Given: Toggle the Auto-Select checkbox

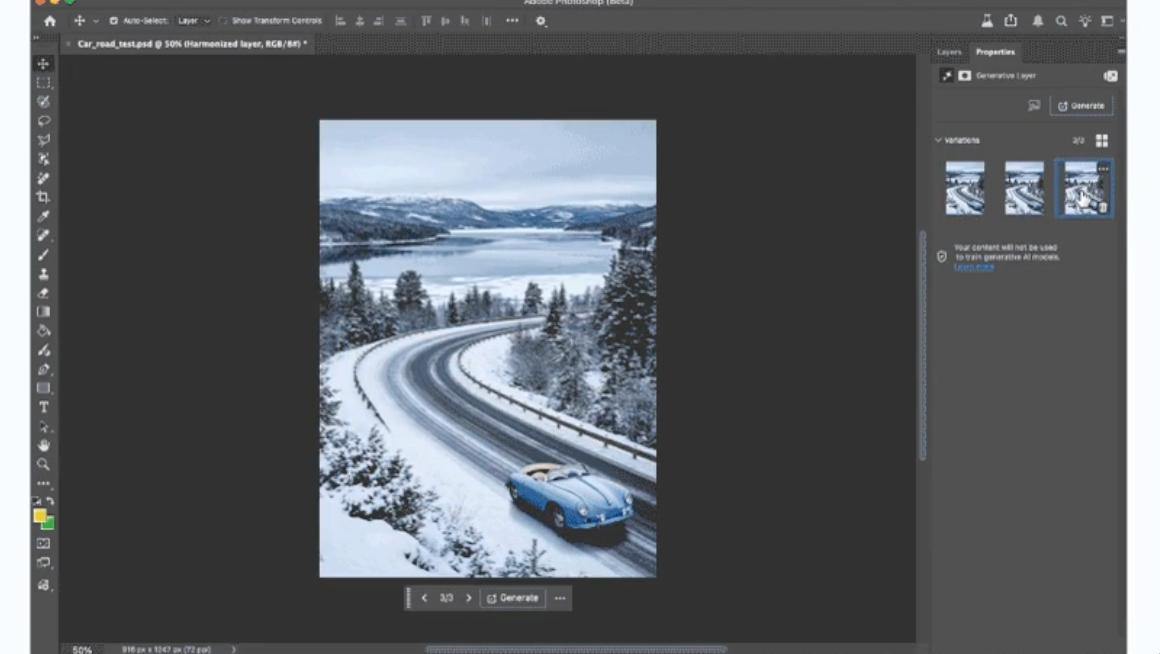Looking at the screenshot, I should [113, 21].
